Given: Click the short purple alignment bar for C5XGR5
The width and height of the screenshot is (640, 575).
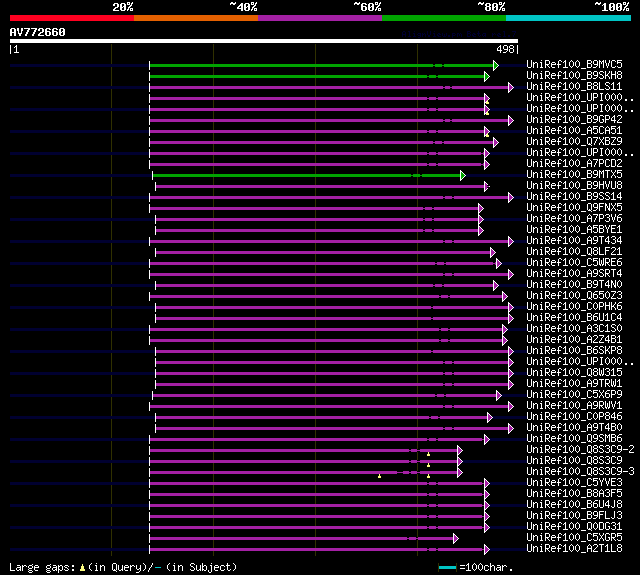Looking at the screenshot, I should (304, 539).
